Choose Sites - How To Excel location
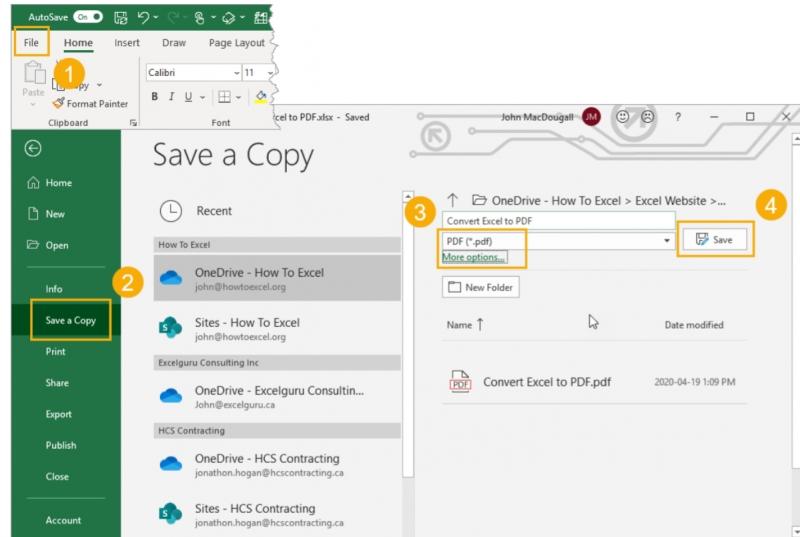Image resolution: width=800 pixels, height=537 pixels. click(277, 328)
